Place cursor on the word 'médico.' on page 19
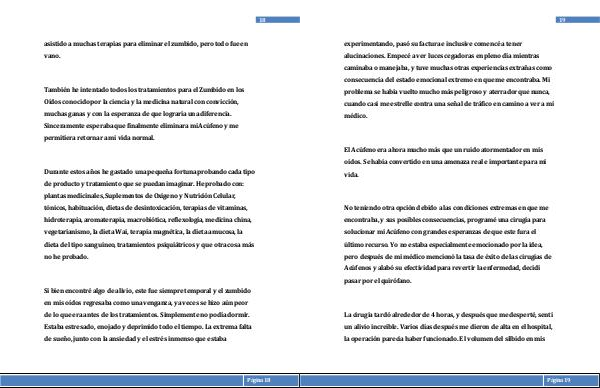Screen dimensions: 600x388 [x=355, y=116]
